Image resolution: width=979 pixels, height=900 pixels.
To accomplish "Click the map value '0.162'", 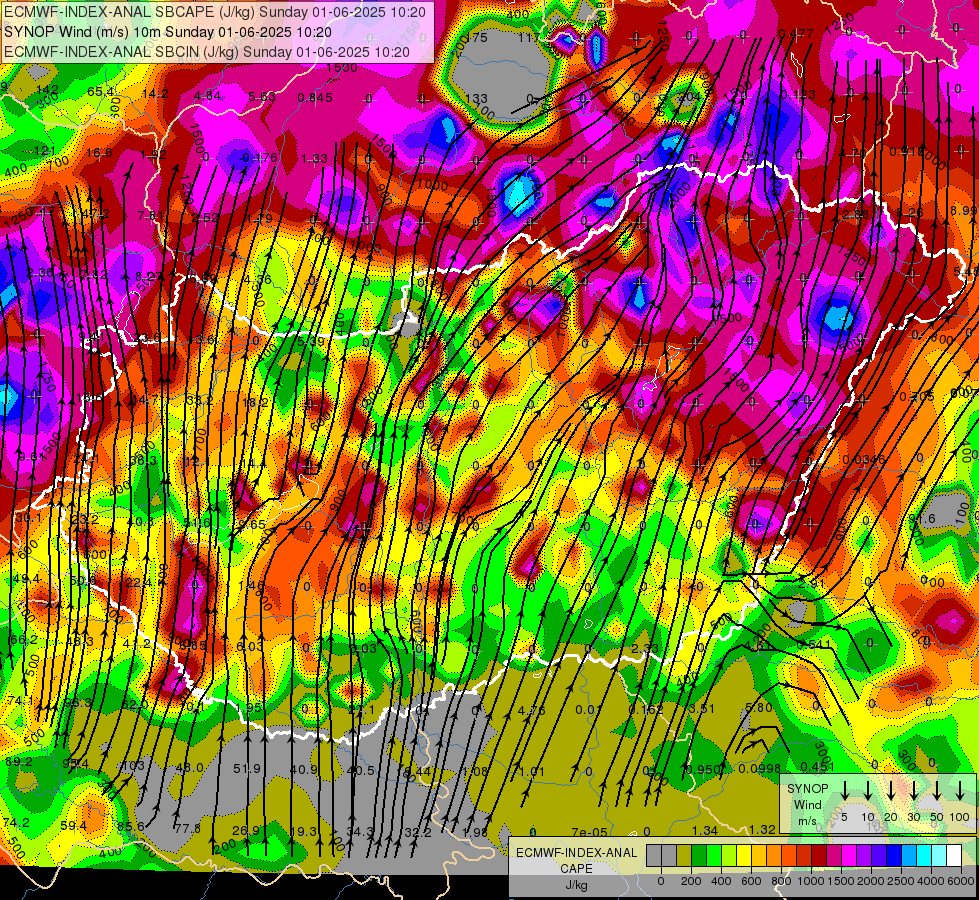I will [646, 709].
